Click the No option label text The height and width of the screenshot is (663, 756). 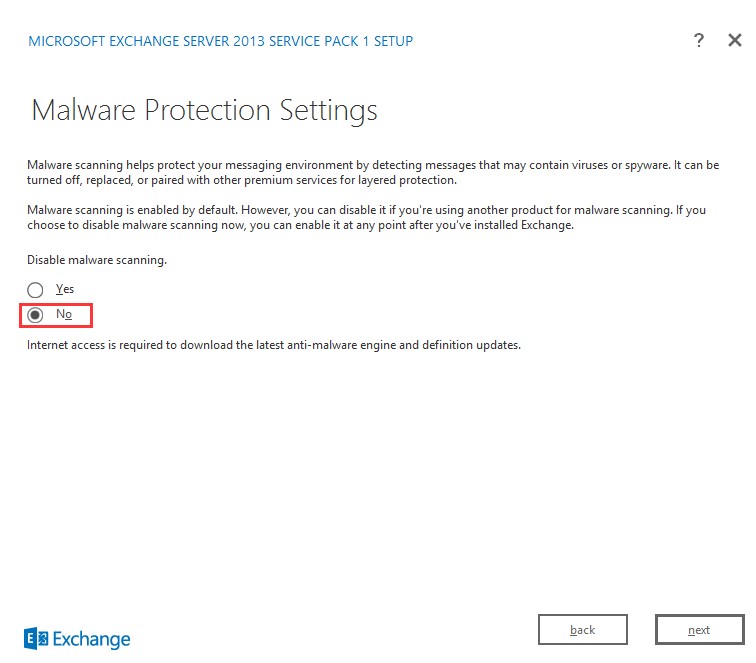[64, 314]
